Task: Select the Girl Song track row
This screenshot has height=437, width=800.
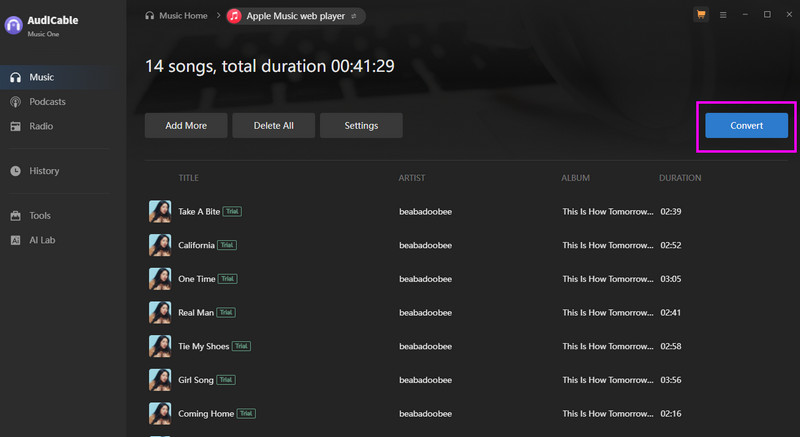Action: point(400,380)
